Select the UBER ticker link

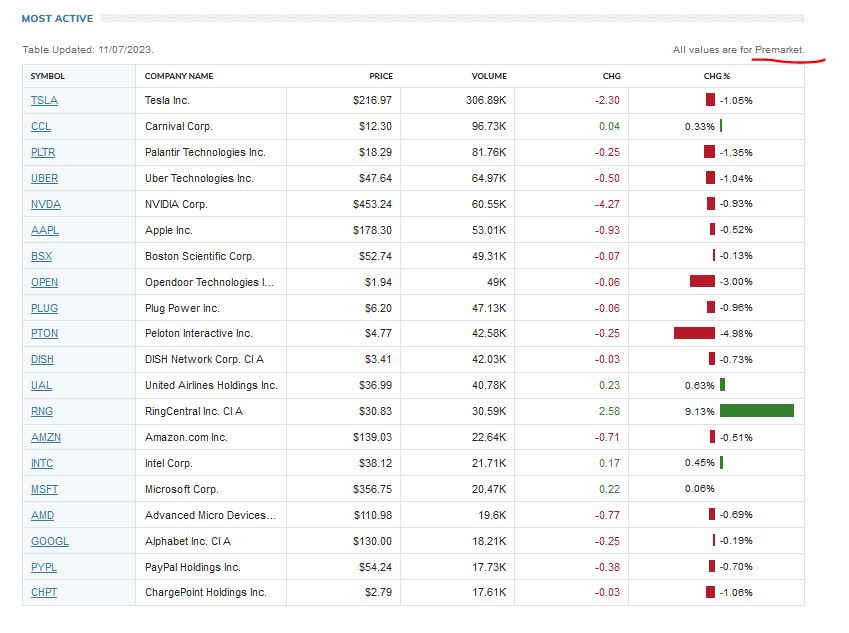click(x=44, y=178)
